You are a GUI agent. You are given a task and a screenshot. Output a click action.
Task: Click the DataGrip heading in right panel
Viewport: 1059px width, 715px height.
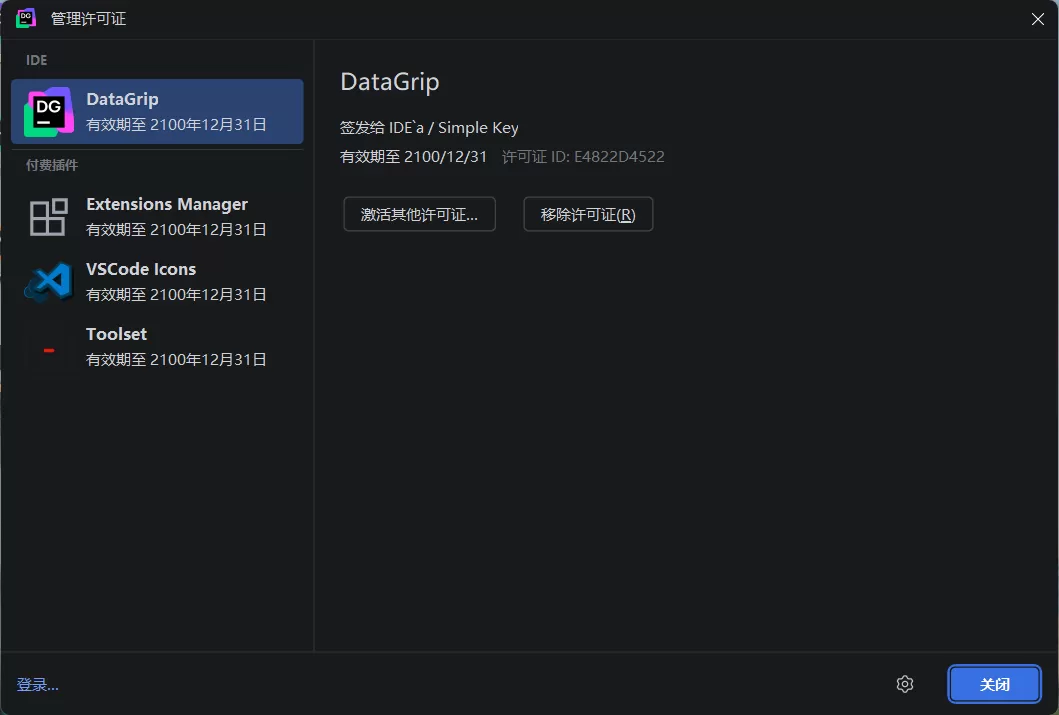click(x=390, y=81)
